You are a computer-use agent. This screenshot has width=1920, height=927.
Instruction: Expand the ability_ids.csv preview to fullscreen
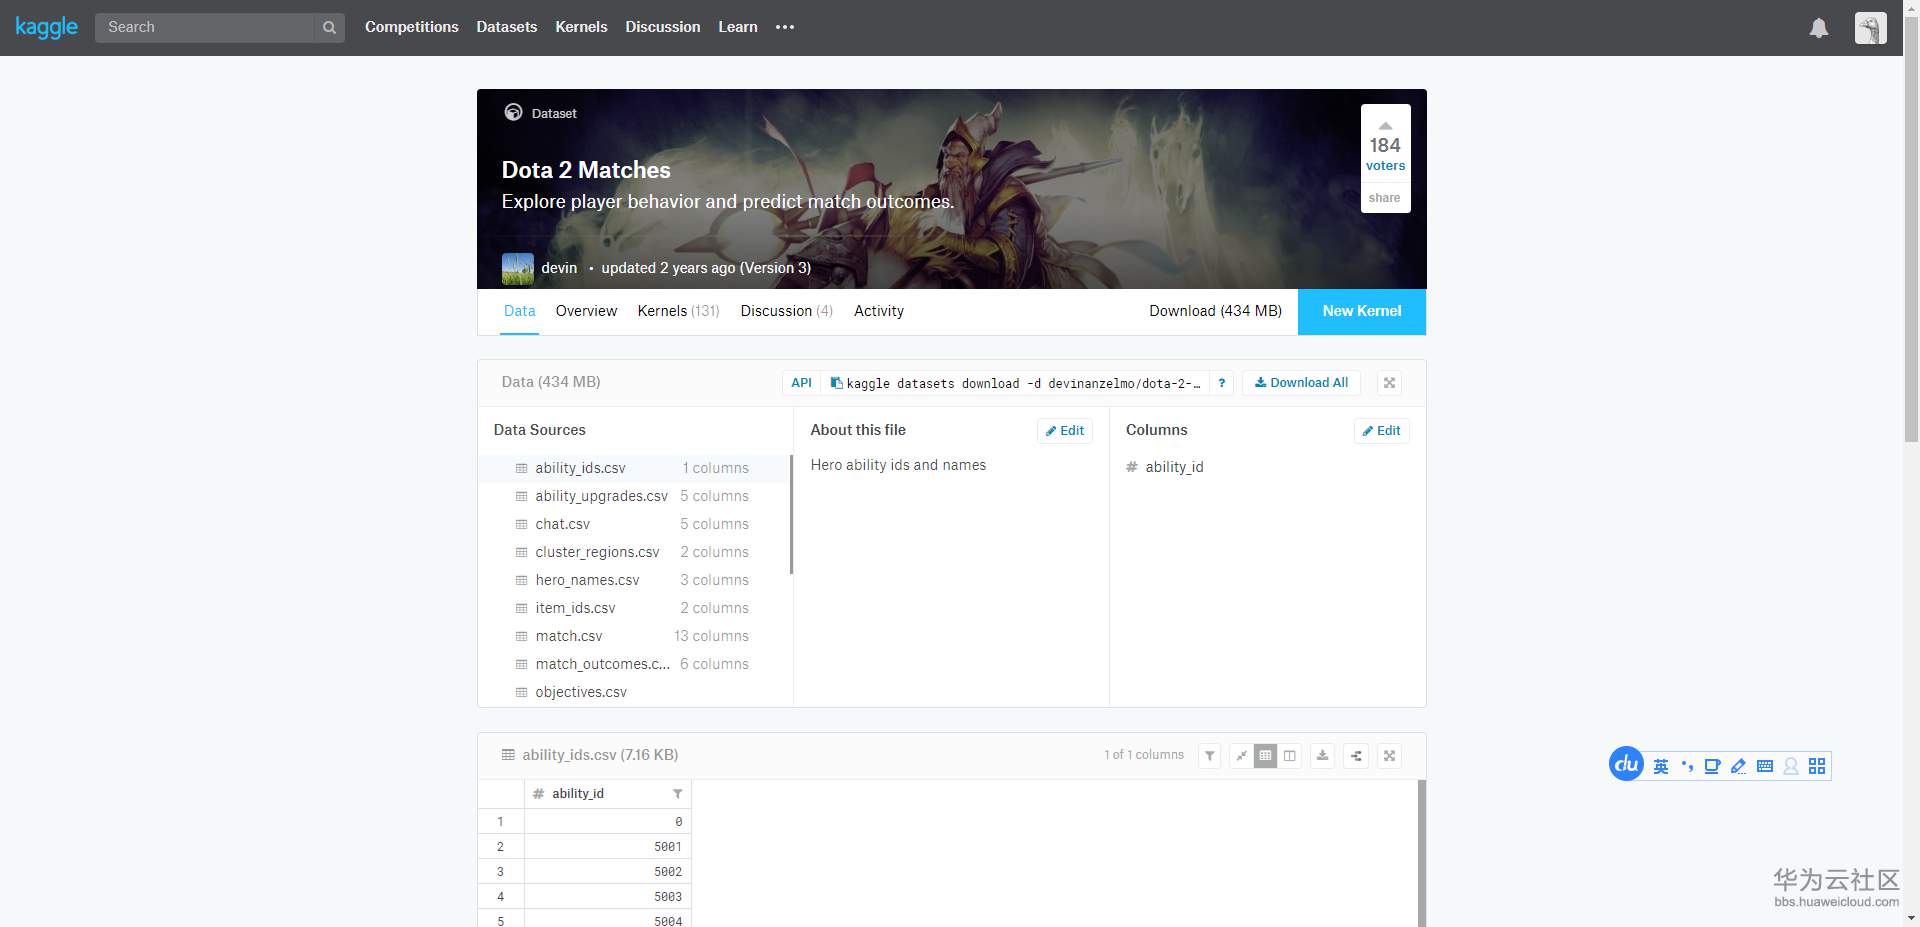point(1389,756)
